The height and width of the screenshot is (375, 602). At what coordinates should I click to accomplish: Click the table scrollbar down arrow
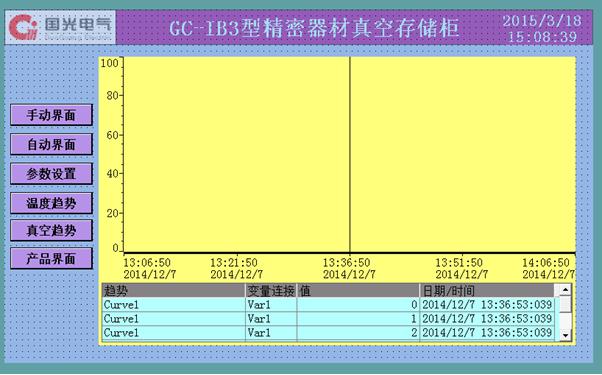click(565, 335)
